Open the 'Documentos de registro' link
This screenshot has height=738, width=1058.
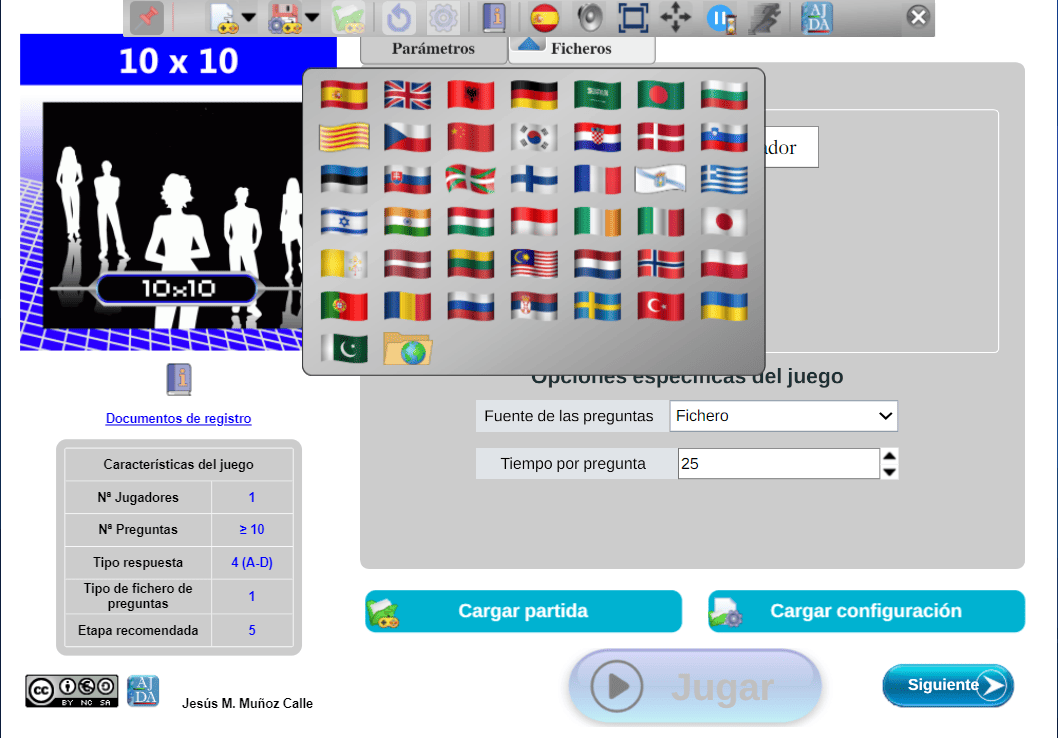tap(178, 419)
